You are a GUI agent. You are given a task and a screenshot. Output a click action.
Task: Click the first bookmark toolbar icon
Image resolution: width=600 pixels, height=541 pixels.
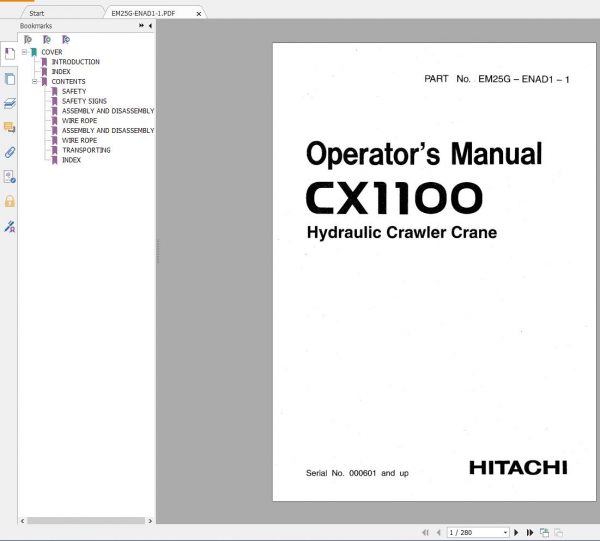pos(28,39)
